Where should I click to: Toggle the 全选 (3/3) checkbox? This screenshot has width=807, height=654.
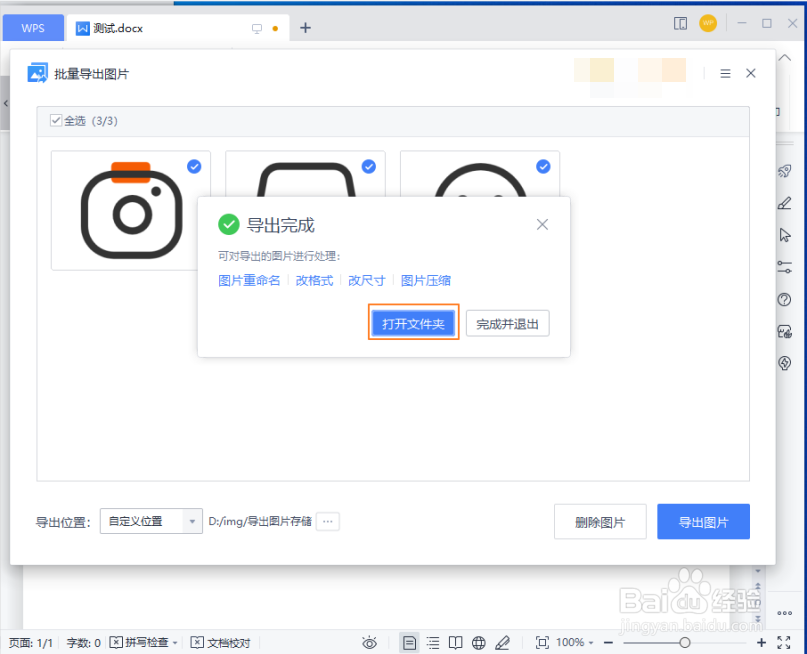click(x=56, y=120)
